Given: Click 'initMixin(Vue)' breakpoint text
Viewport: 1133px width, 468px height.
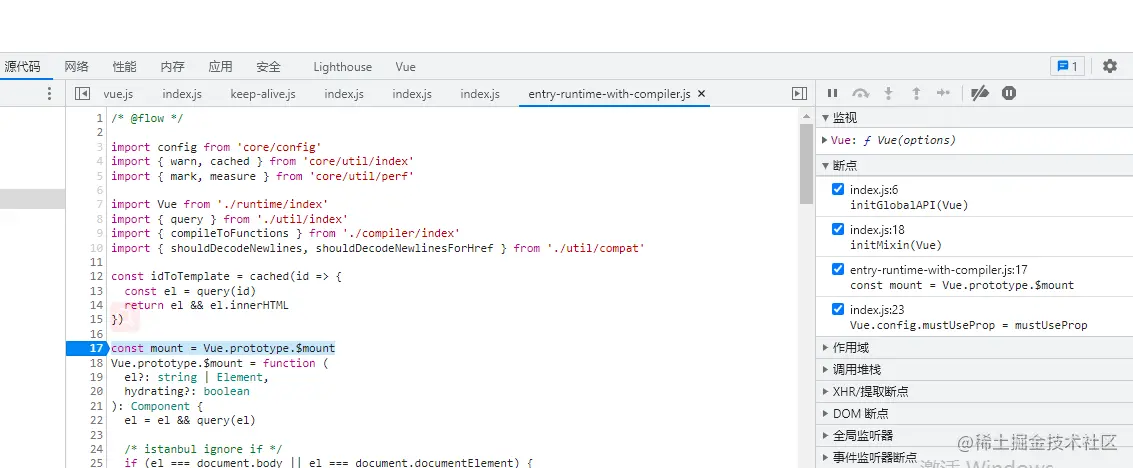Looking at the screenshot, I should [x=896, y=245].
